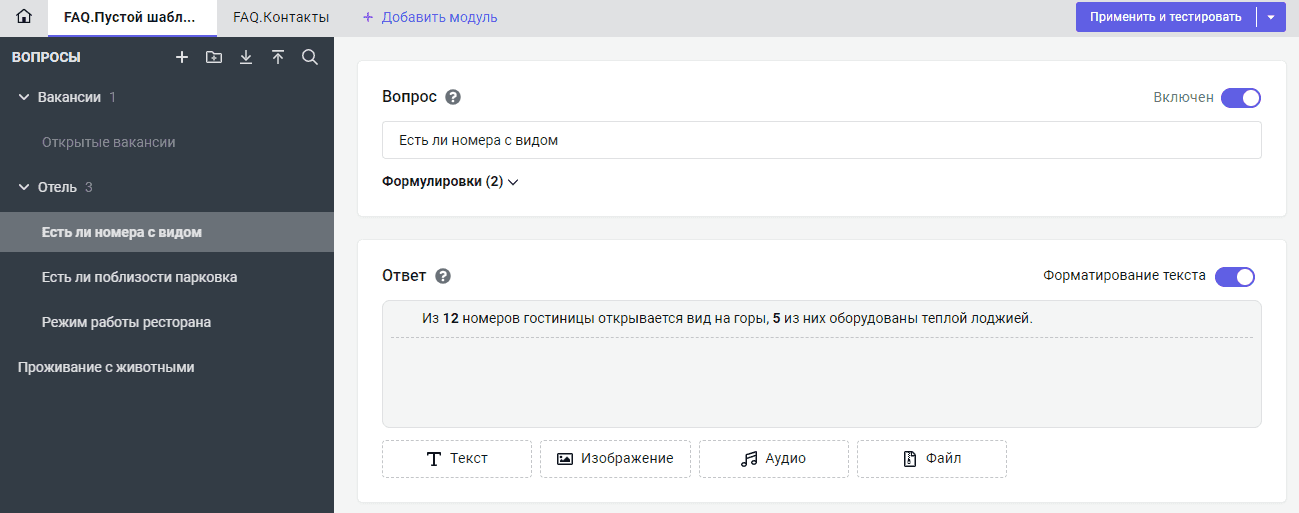Click the Вопрос text input field

coord(821,141)
